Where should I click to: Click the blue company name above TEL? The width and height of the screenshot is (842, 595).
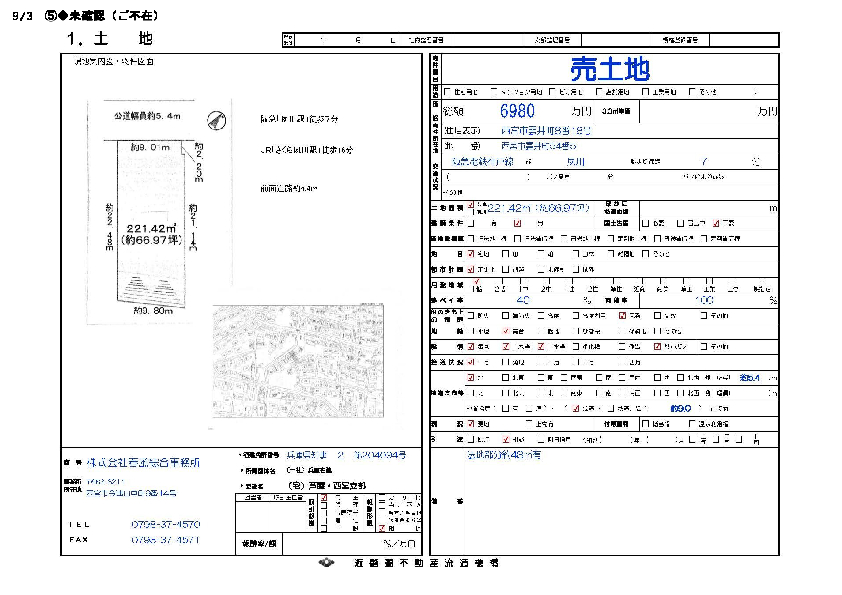tap(141, 463)
